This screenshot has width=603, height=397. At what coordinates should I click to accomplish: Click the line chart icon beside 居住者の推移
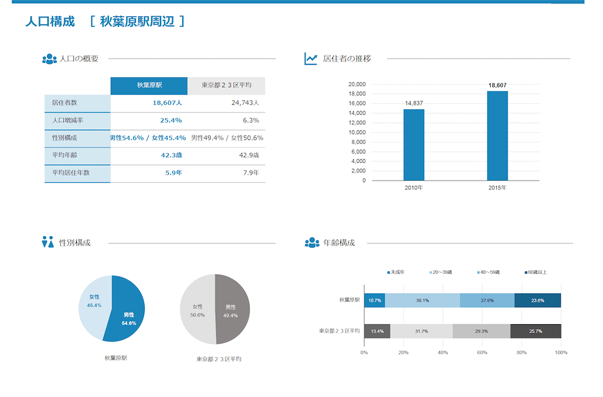pos(311,59)
